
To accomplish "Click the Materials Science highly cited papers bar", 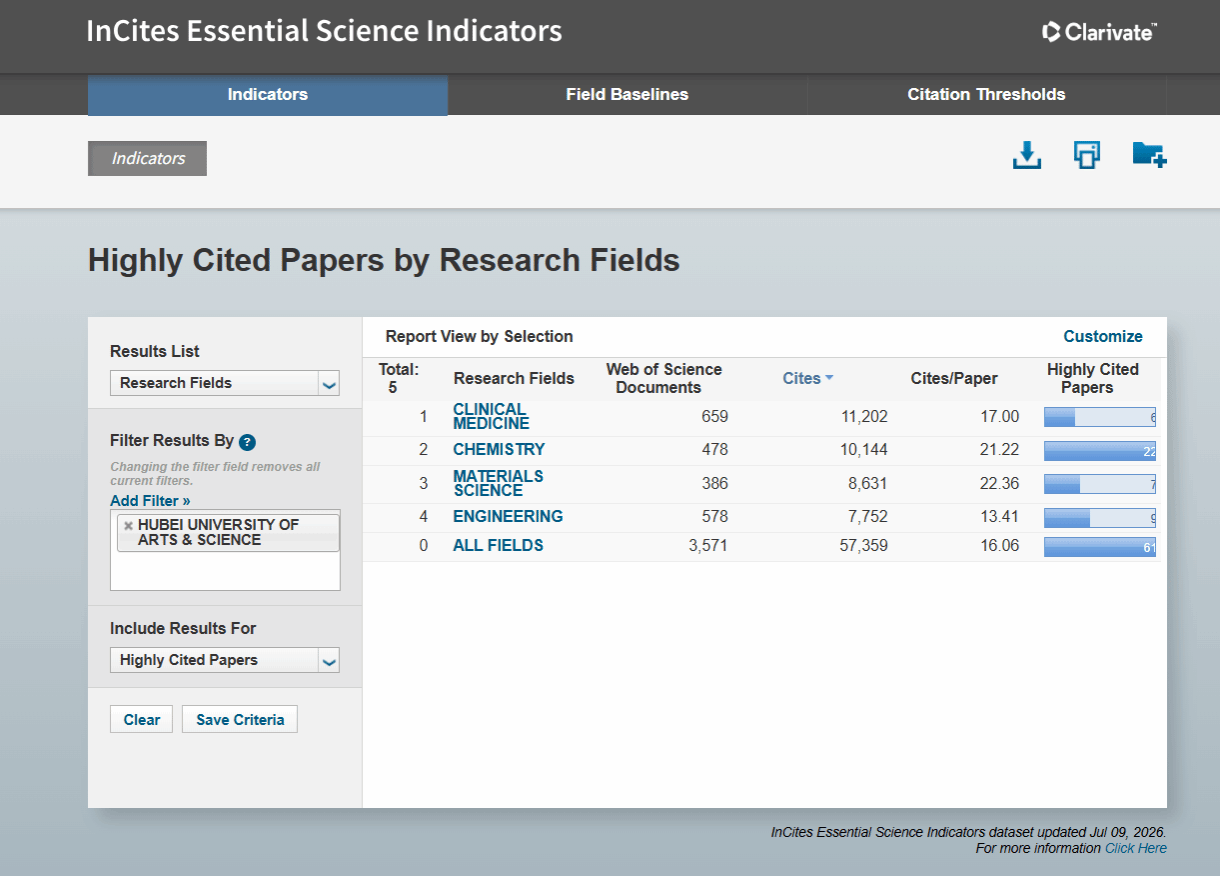I will click(x=1100, y=484).
